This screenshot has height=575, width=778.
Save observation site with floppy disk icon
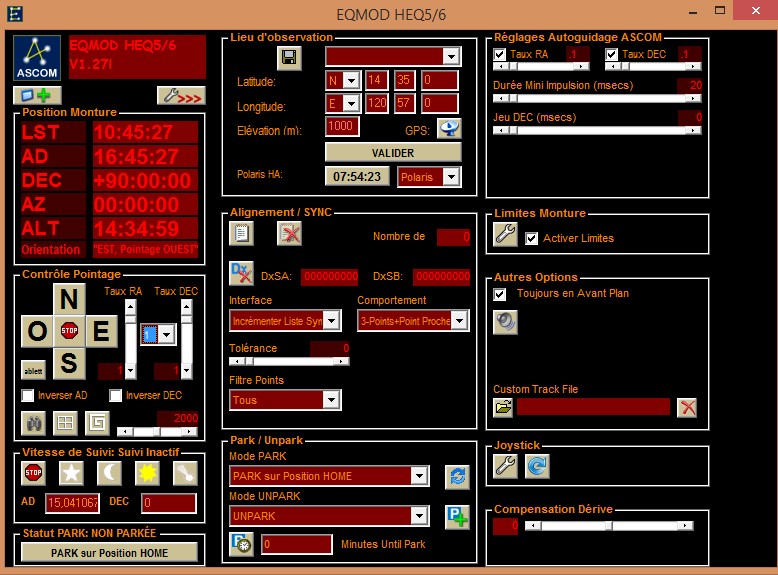tap(289, 58)
